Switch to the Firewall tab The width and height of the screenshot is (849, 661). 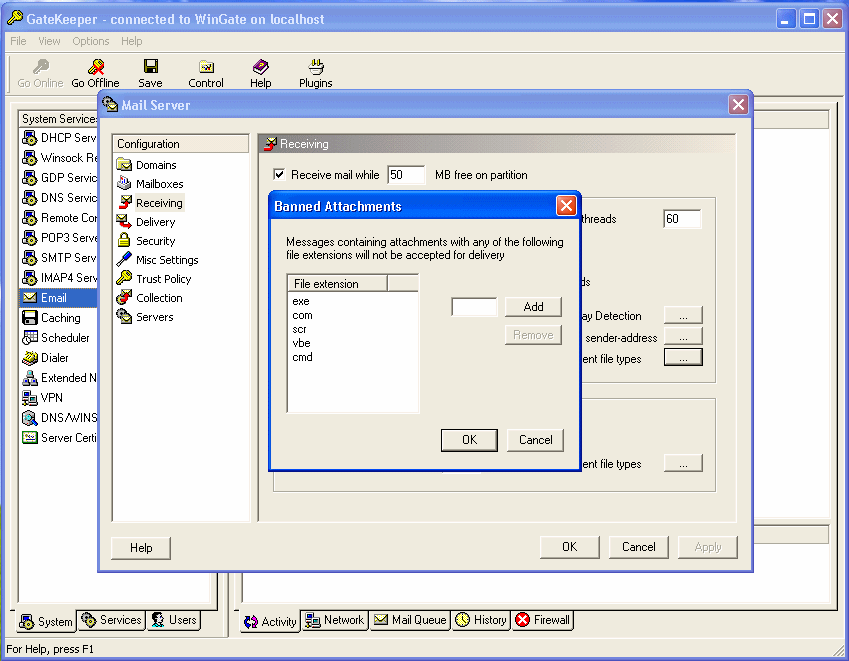pos(543,620)
